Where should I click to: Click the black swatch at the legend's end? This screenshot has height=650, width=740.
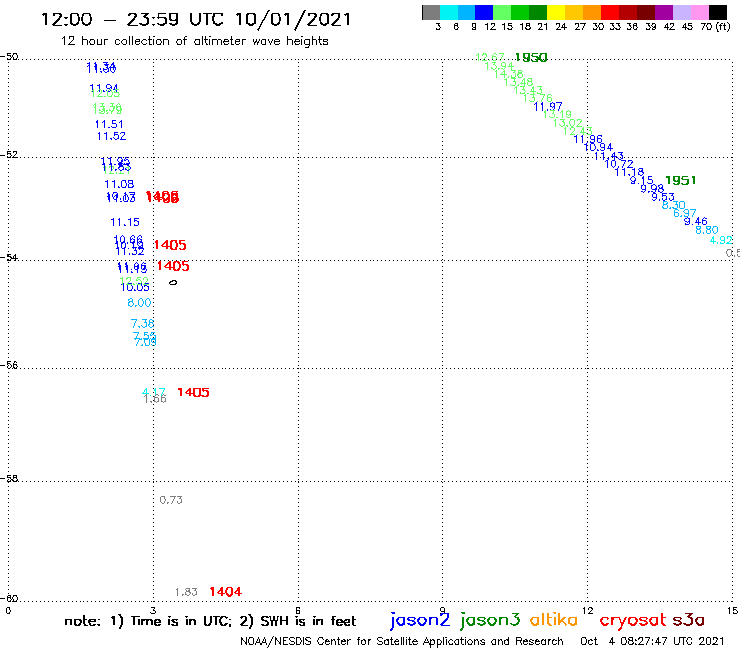717,12
